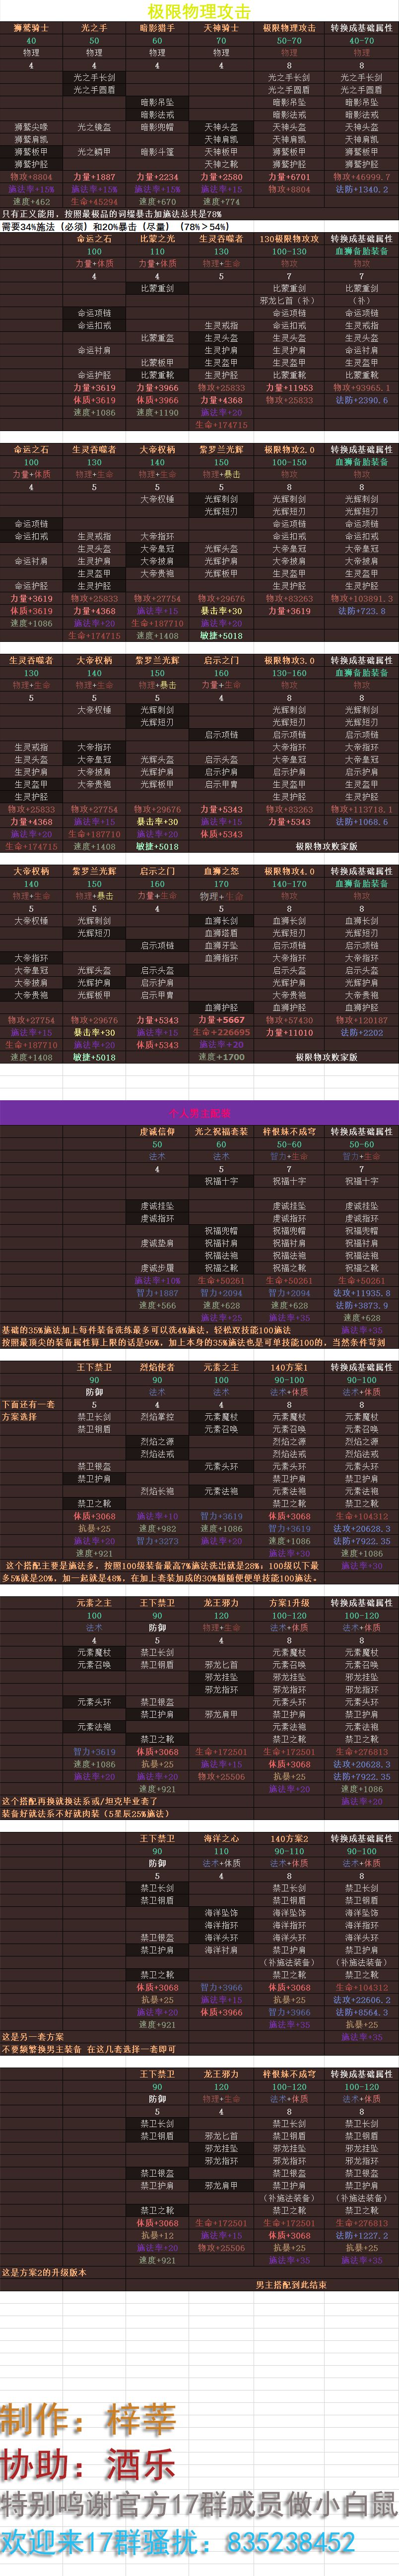
Task: Click the note starting 需要34%施法
Action: click(115, 226)
